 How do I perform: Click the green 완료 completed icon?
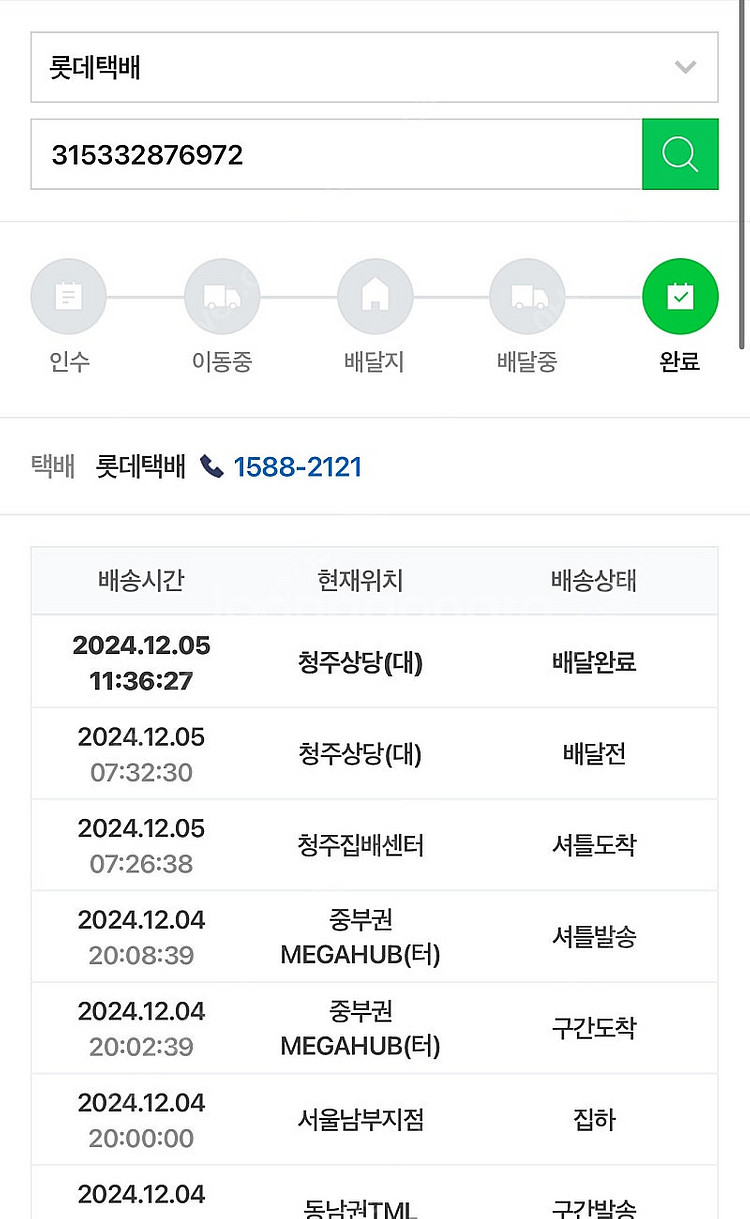click(680, 296)
